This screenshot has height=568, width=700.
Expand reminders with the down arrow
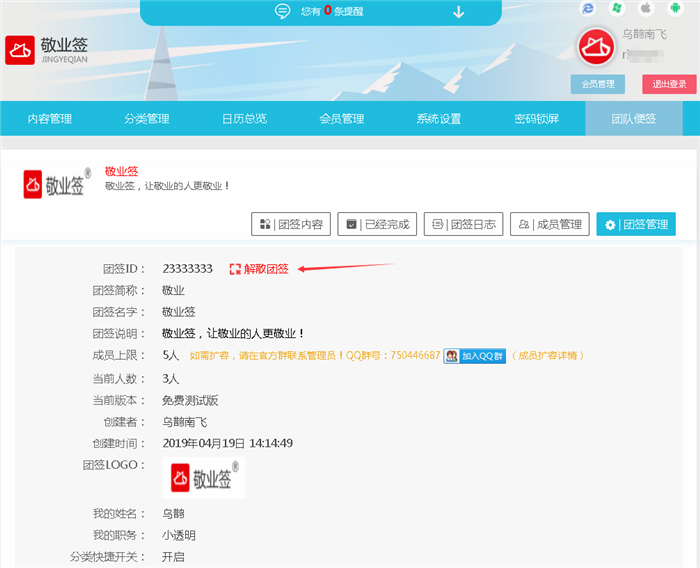[x=458, y=12]
